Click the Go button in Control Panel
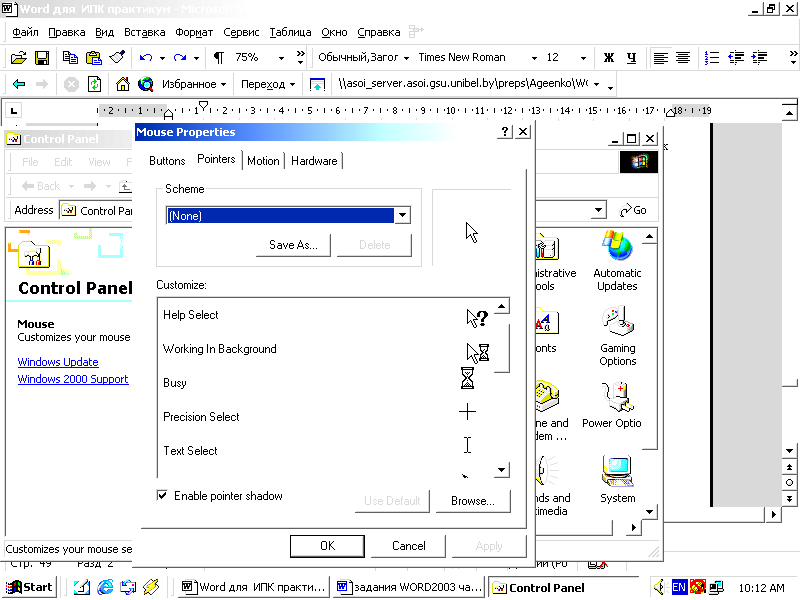The image size is (800, 600). point(633,210)
